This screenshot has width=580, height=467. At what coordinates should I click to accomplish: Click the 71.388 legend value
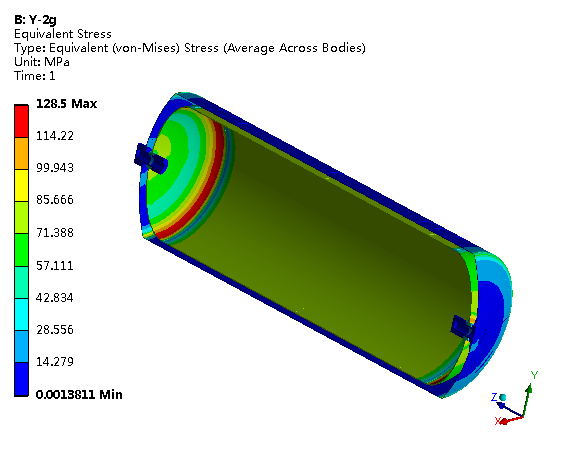coord(55,233)
